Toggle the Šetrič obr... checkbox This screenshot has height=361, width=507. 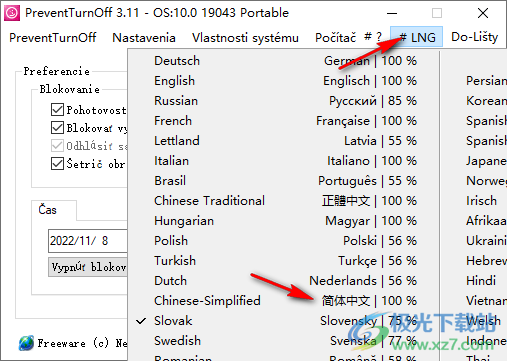[x=57, y=164]
